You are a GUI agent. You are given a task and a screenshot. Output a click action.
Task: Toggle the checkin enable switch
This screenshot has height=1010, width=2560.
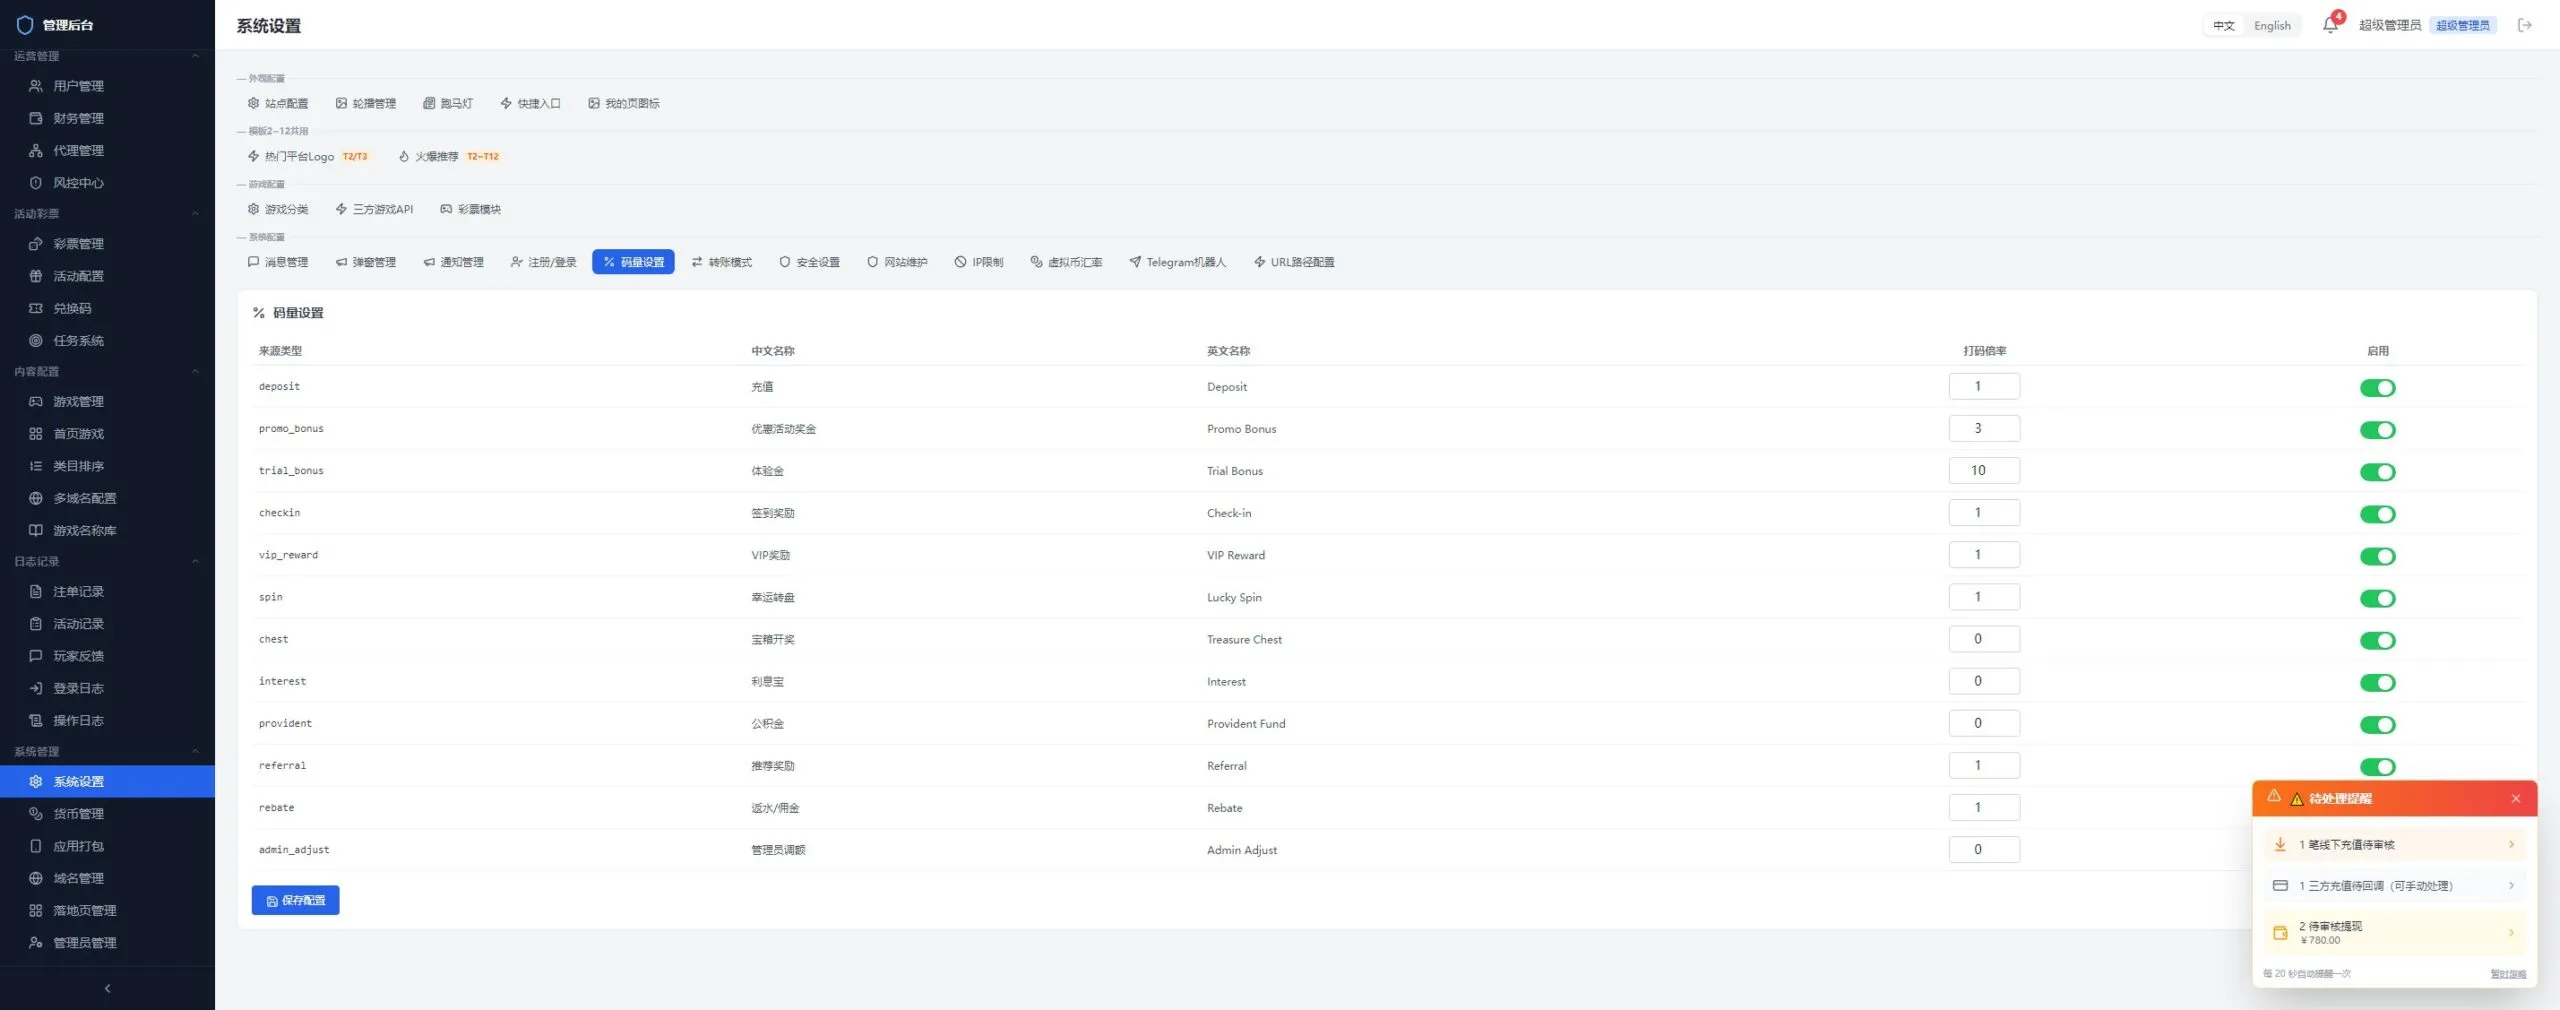pos(2377,514)
